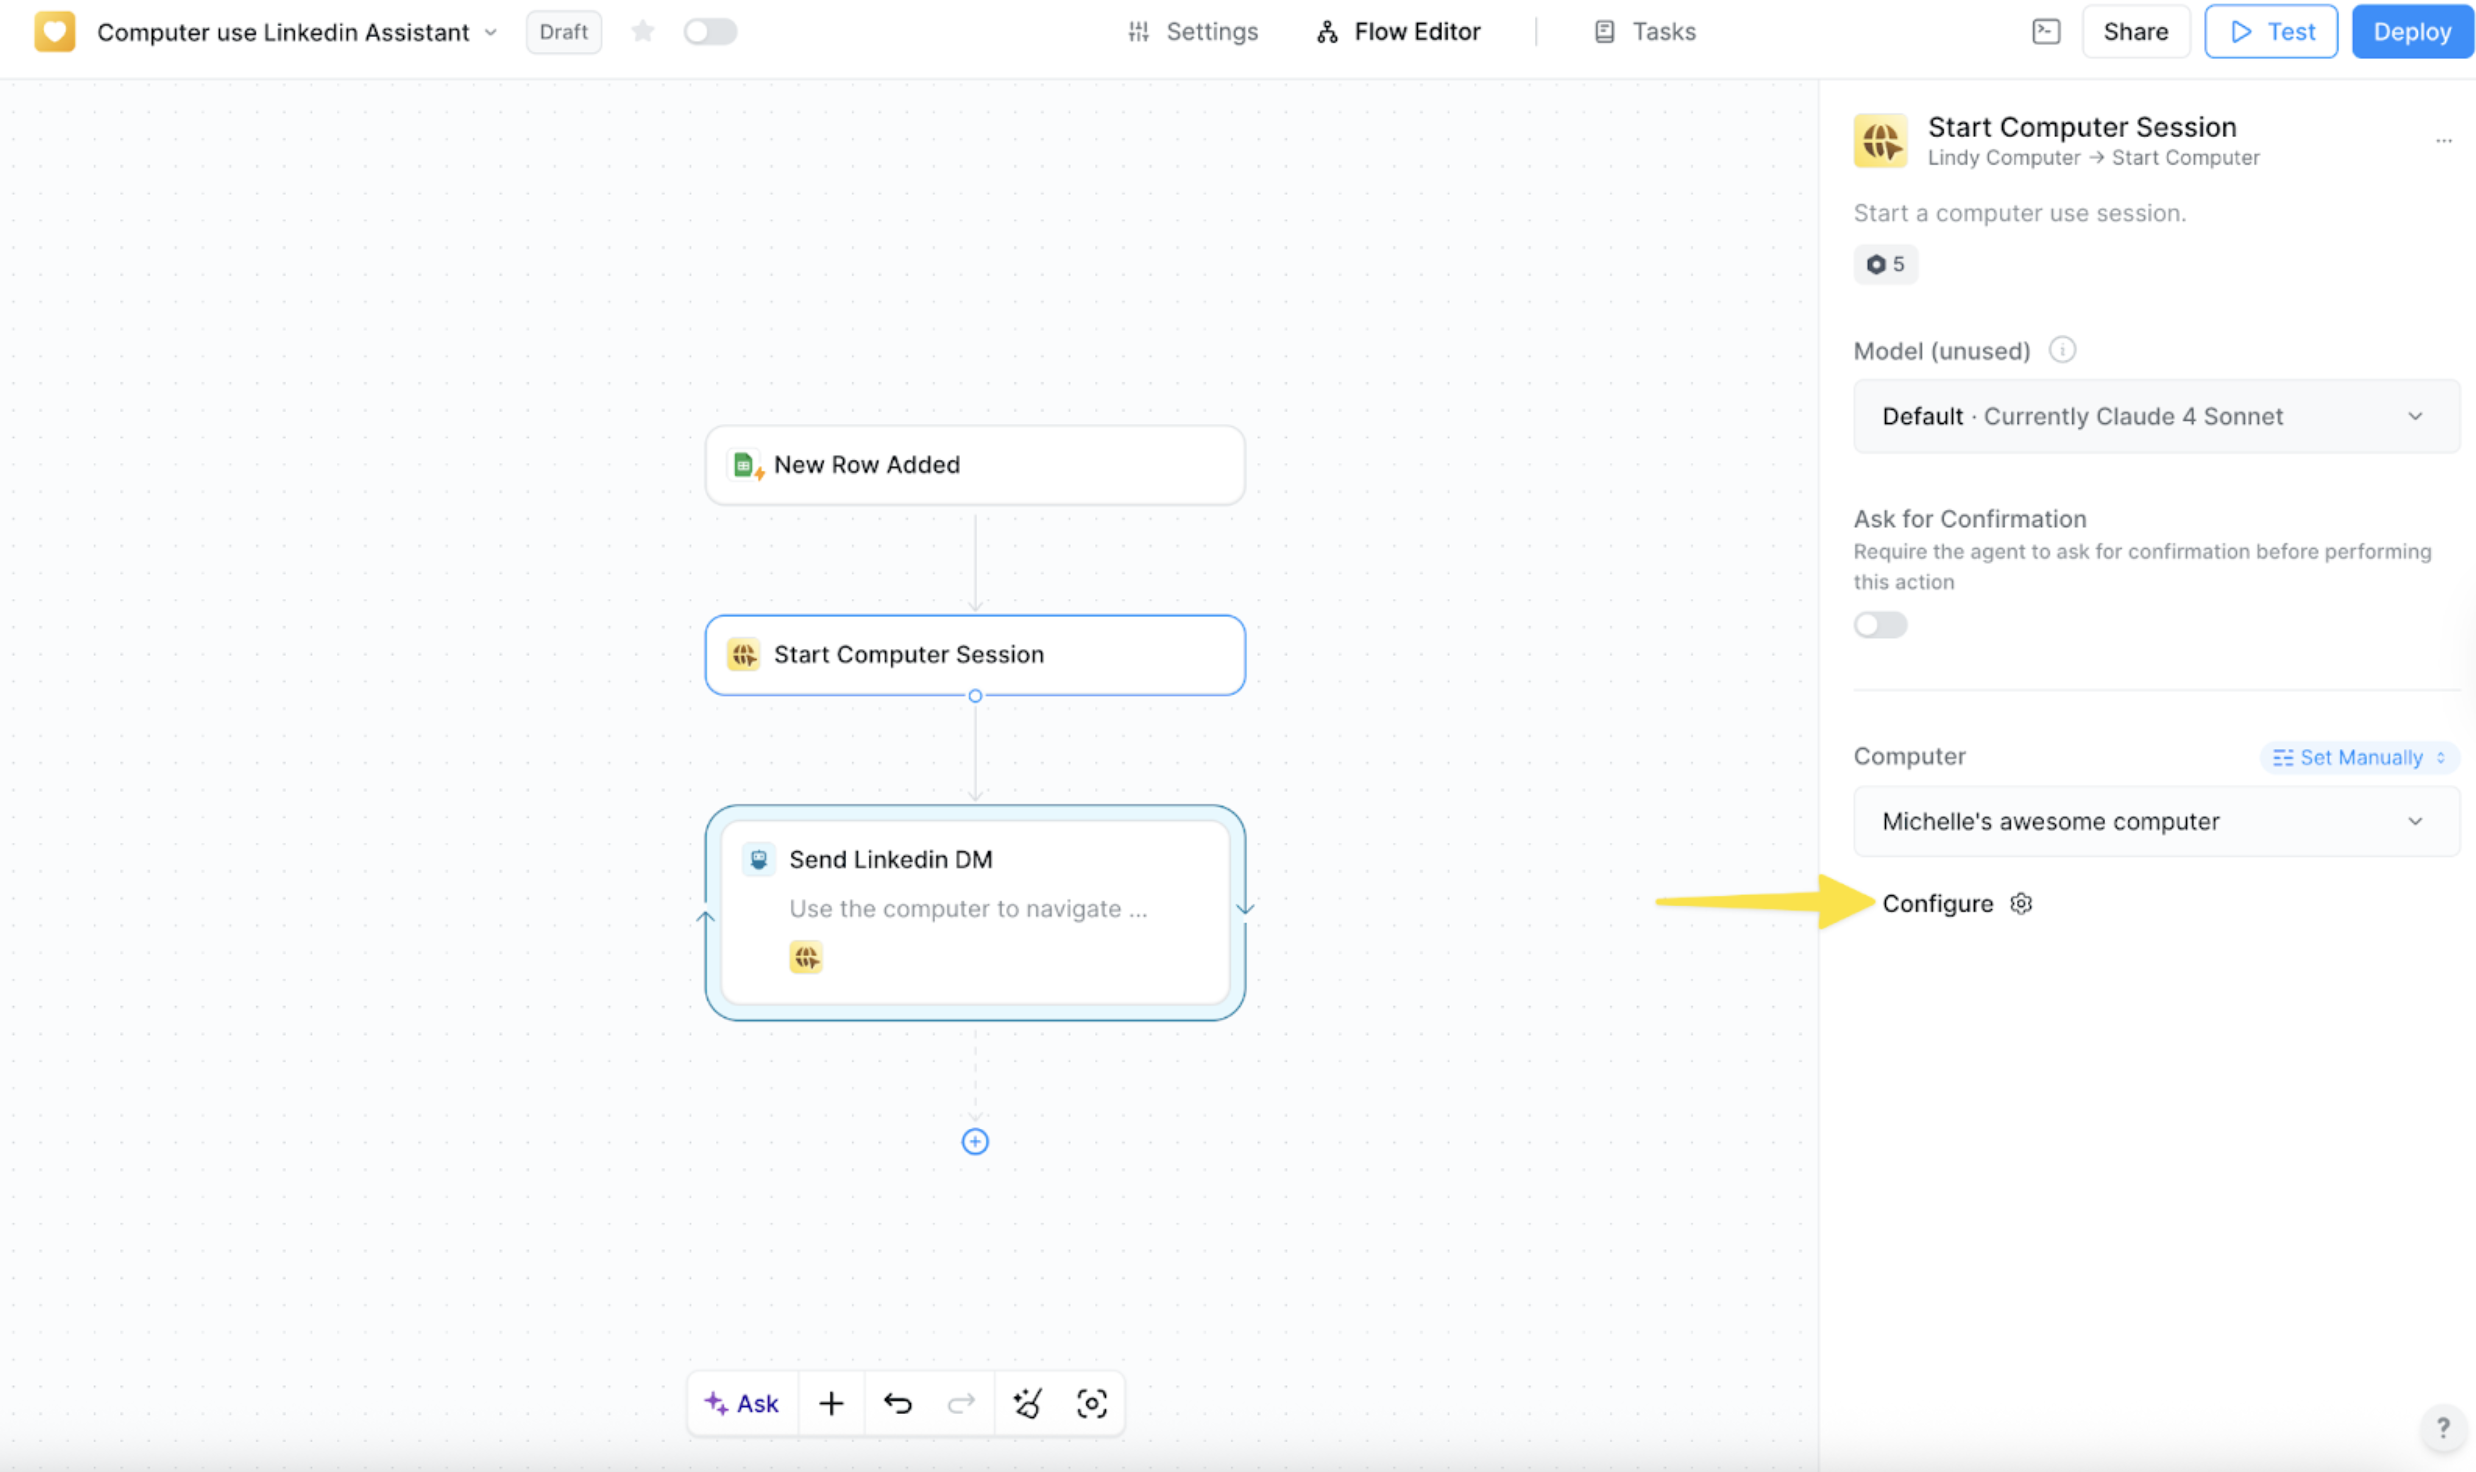Open the Settings menu in the header
This screenshot has height=1472, width=2476.
(x=1192, y=31)
